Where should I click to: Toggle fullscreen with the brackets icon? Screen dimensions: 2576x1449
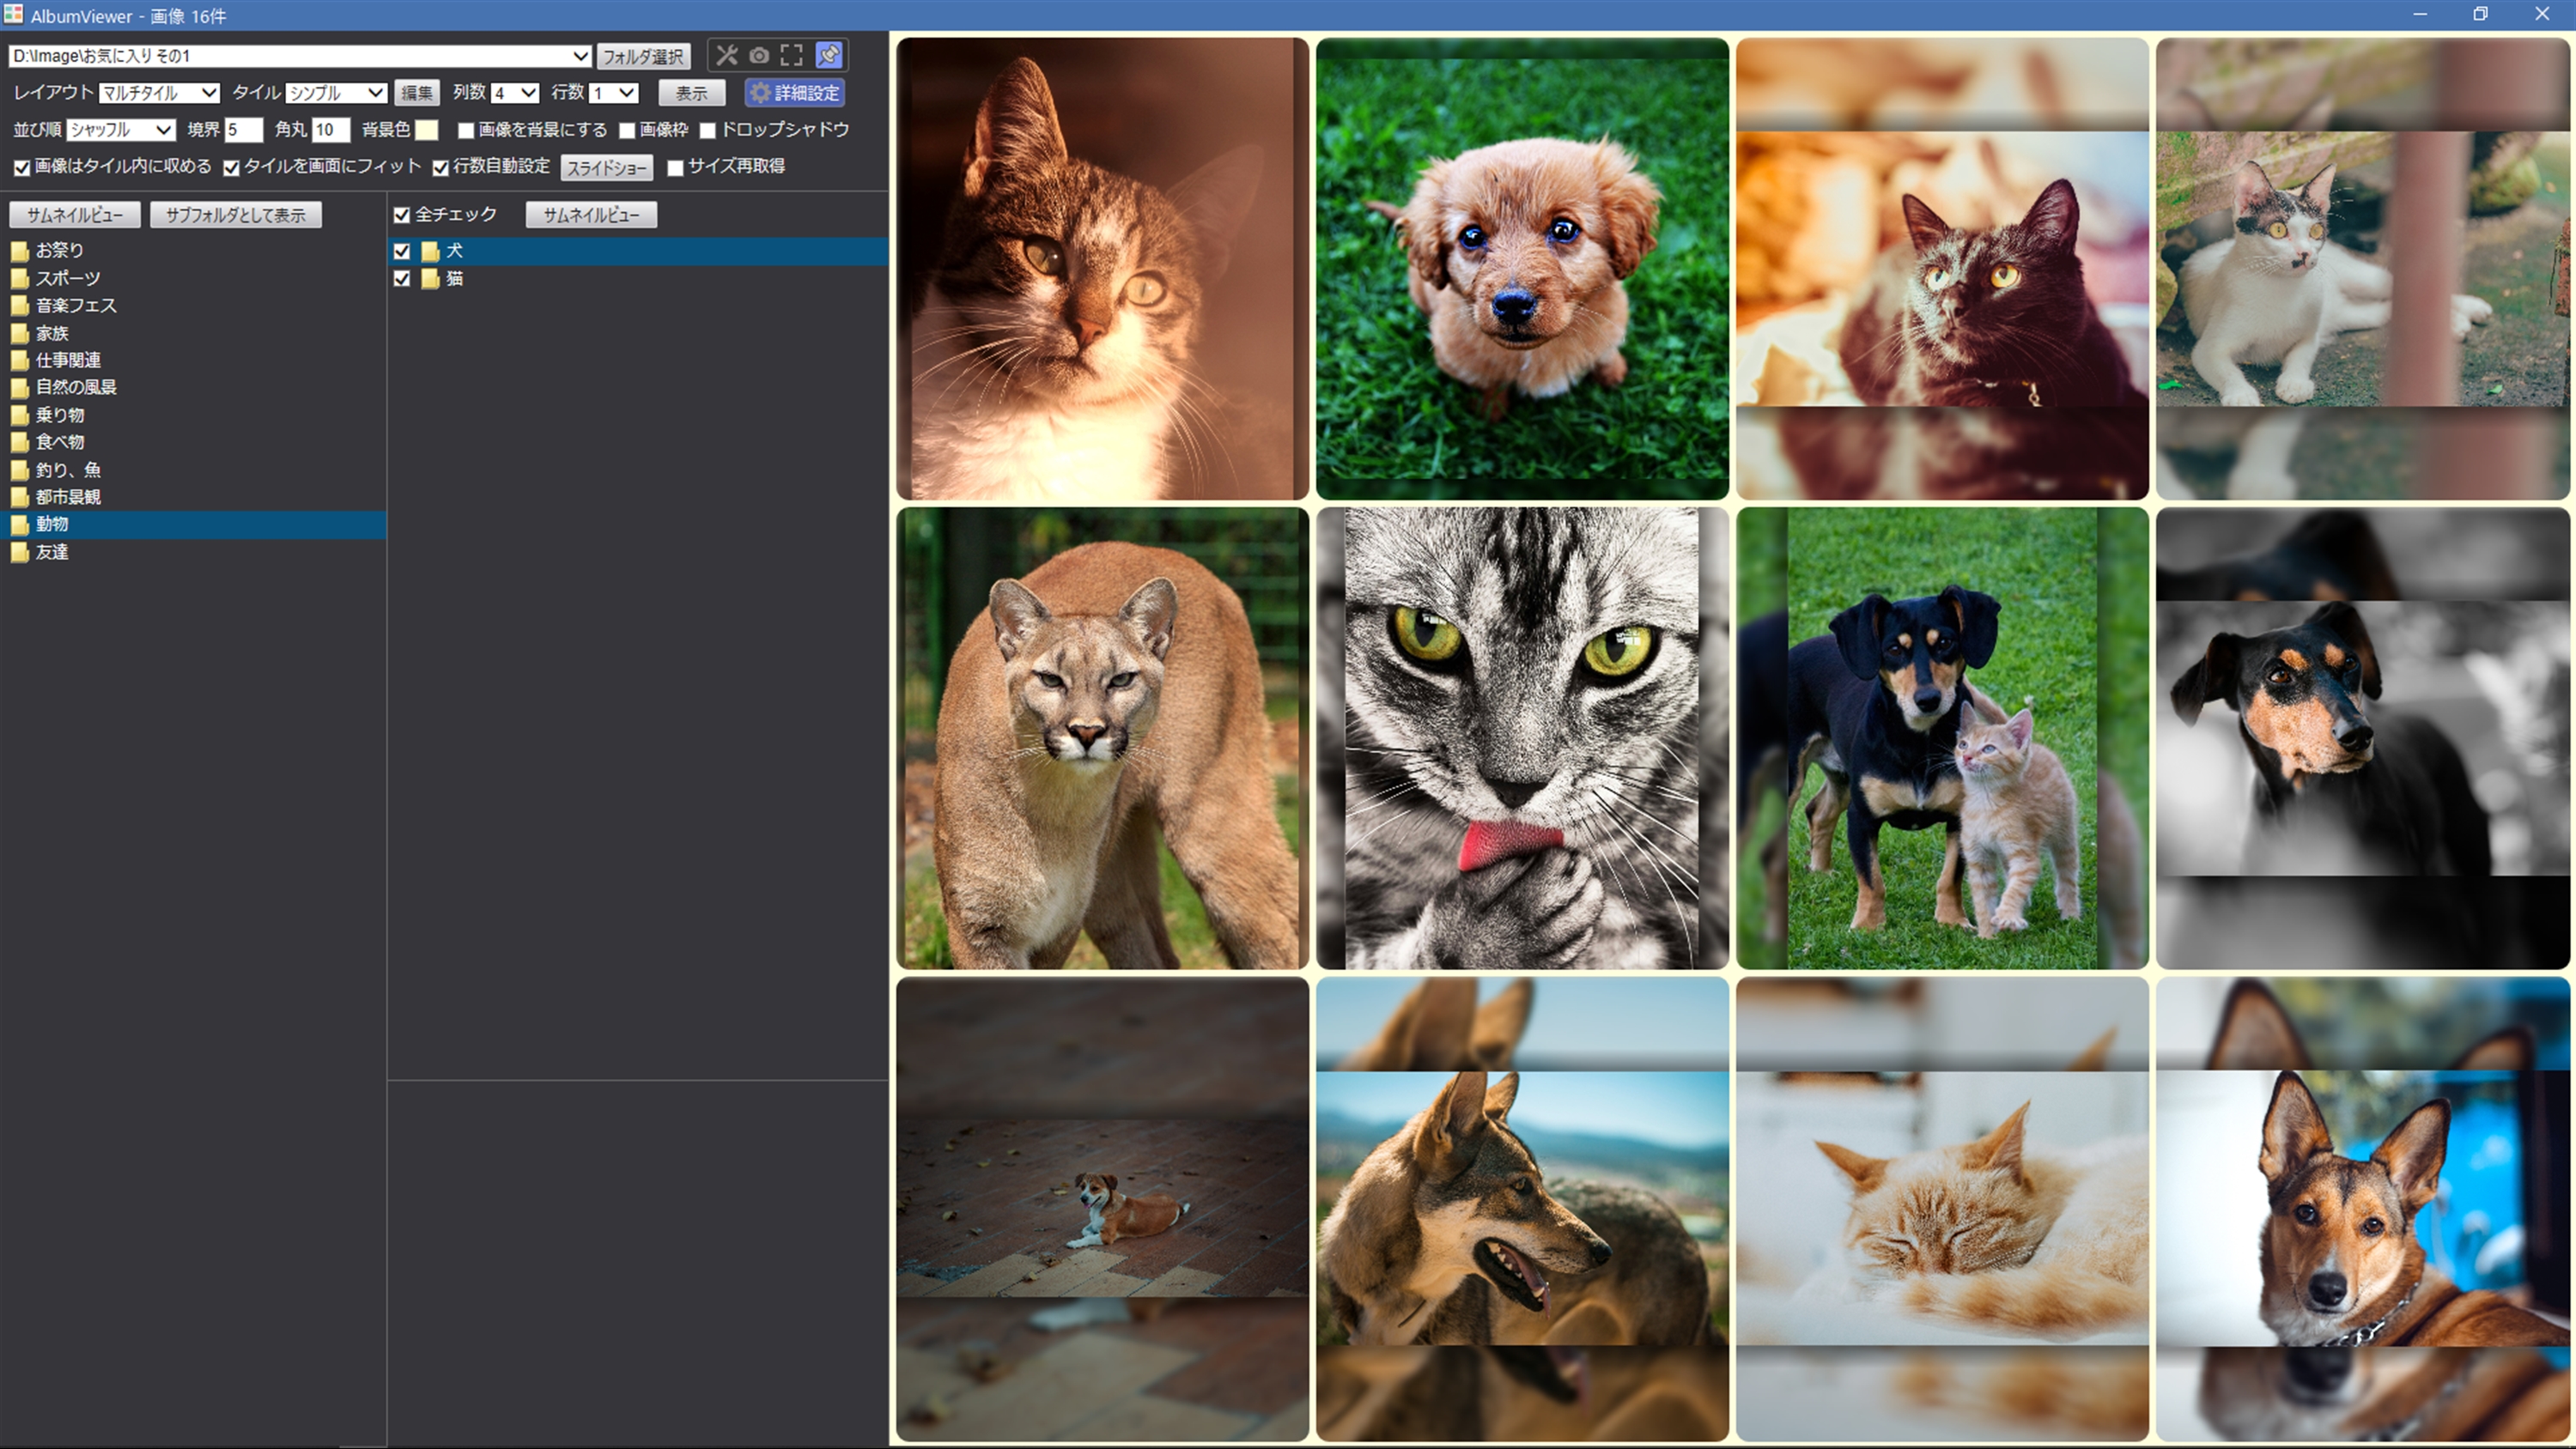[x=792, y=56]
